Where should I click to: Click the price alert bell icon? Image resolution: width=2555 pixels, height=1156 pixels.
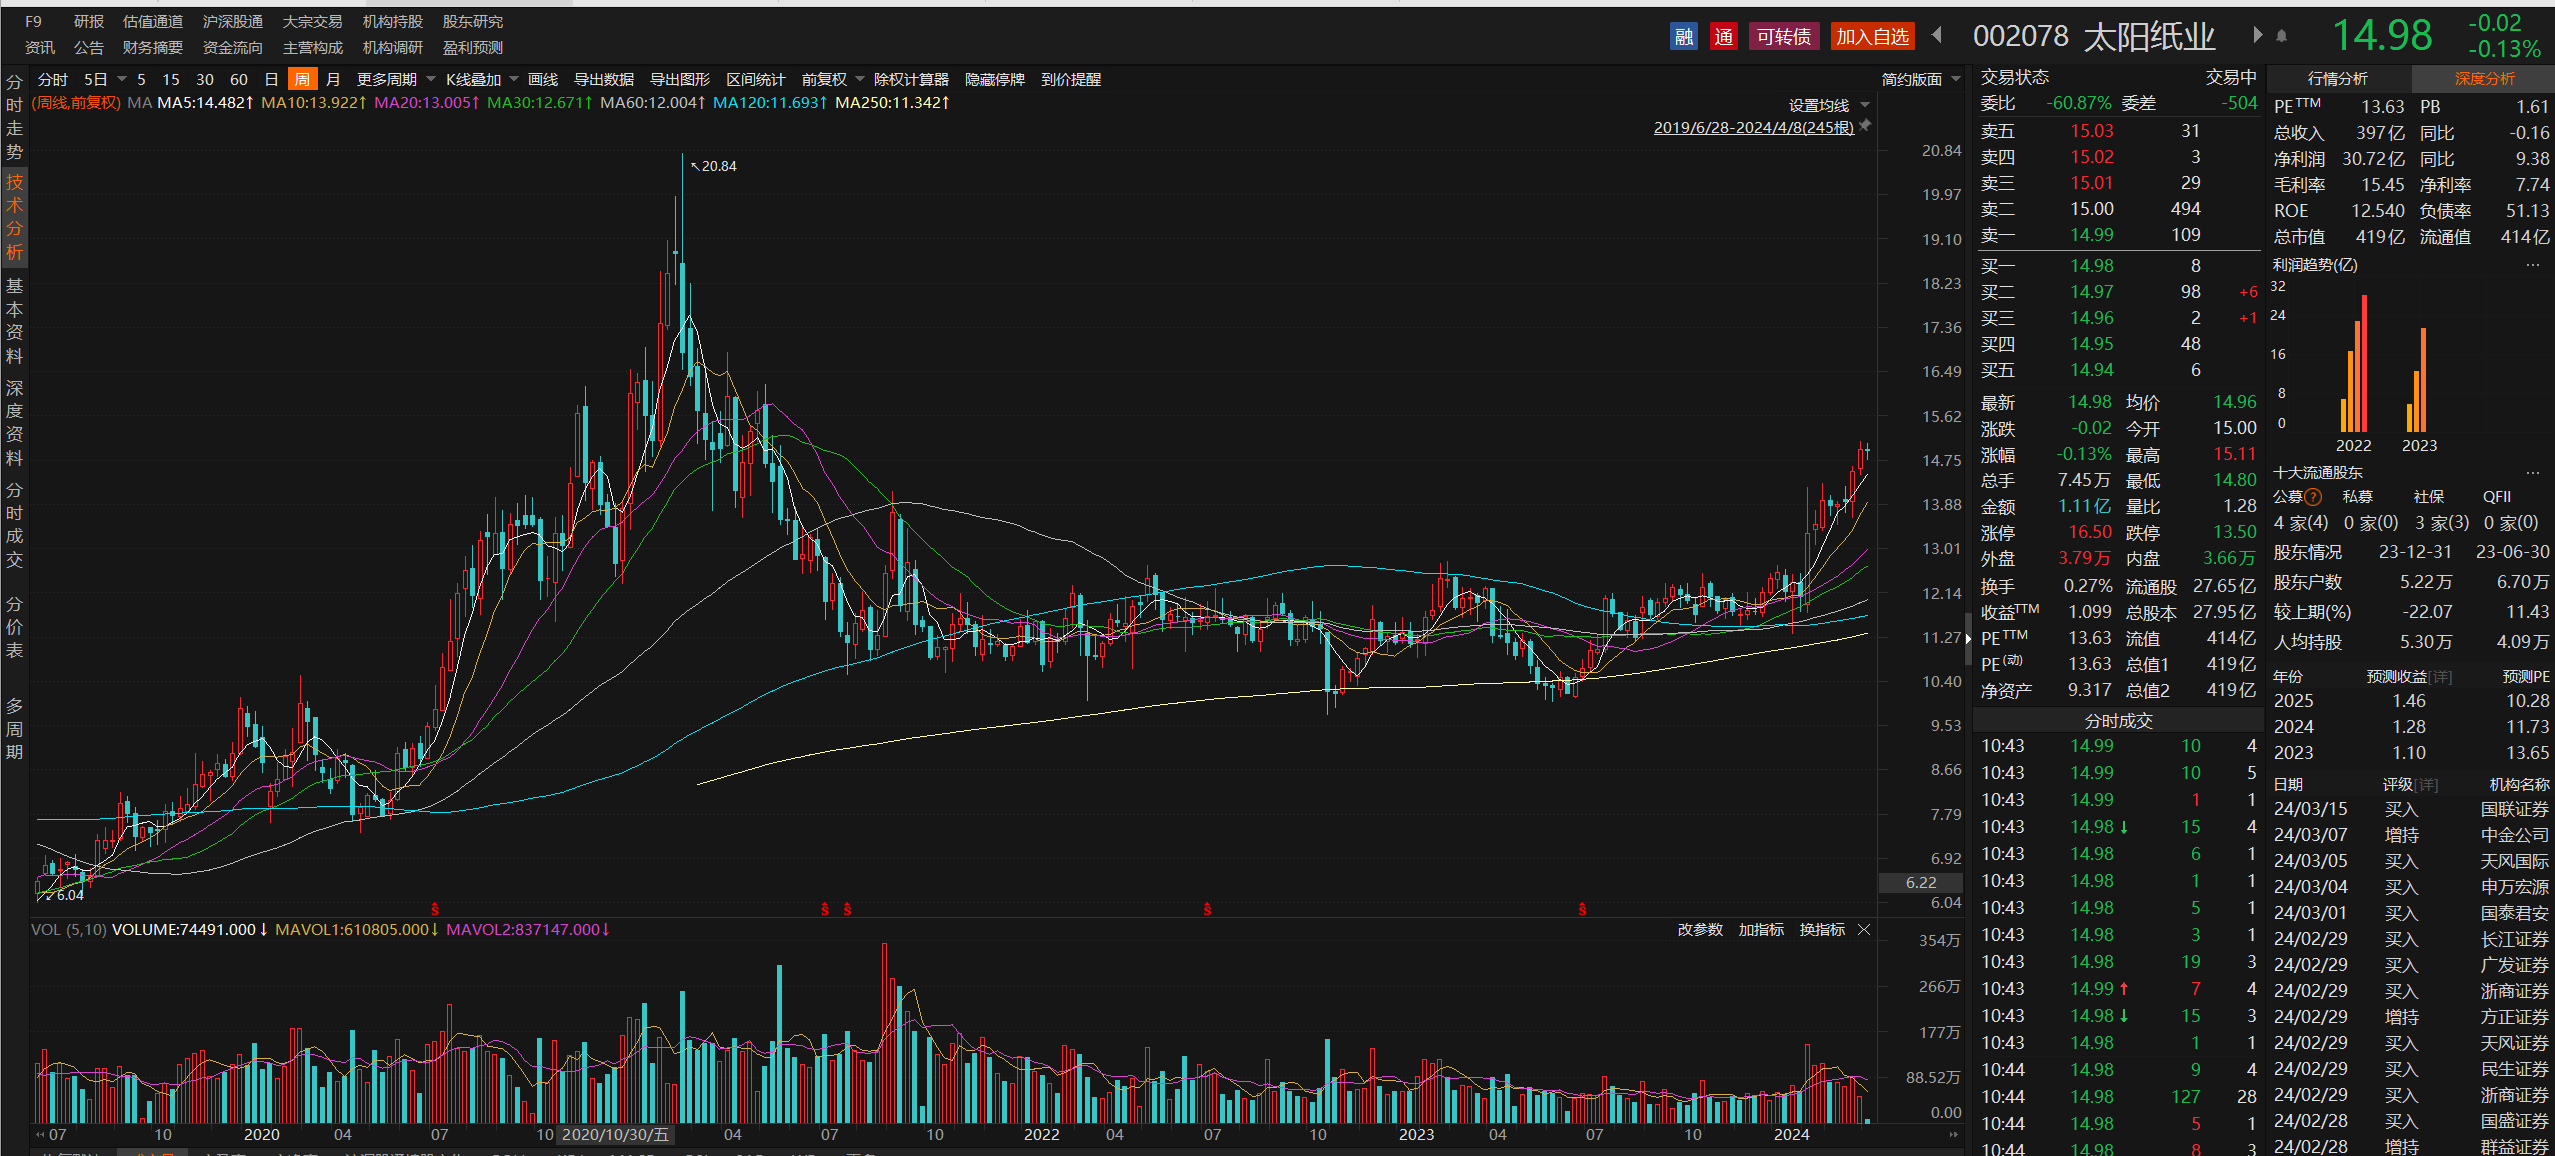tap(2281, 36)
